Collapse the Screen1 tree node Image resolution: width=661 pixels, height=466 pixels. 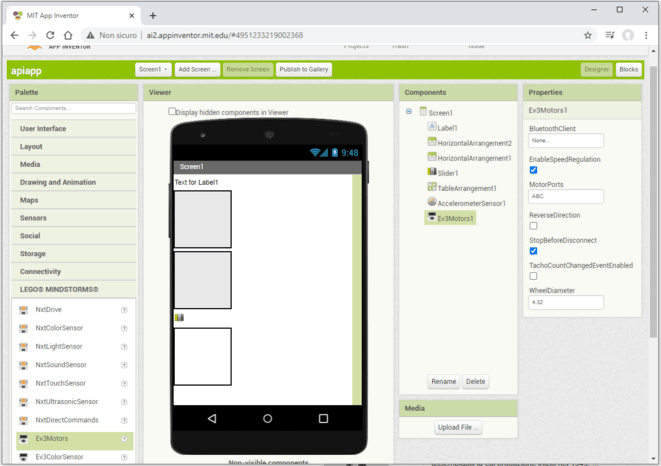409,112
